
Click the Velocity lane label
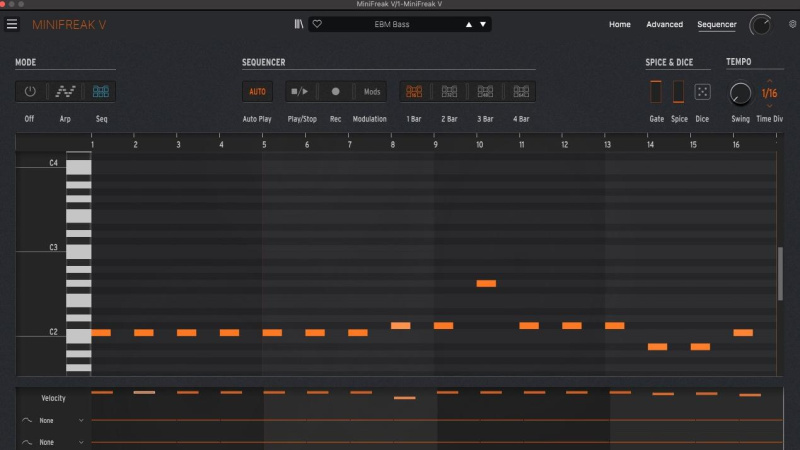tap(53, 398)
